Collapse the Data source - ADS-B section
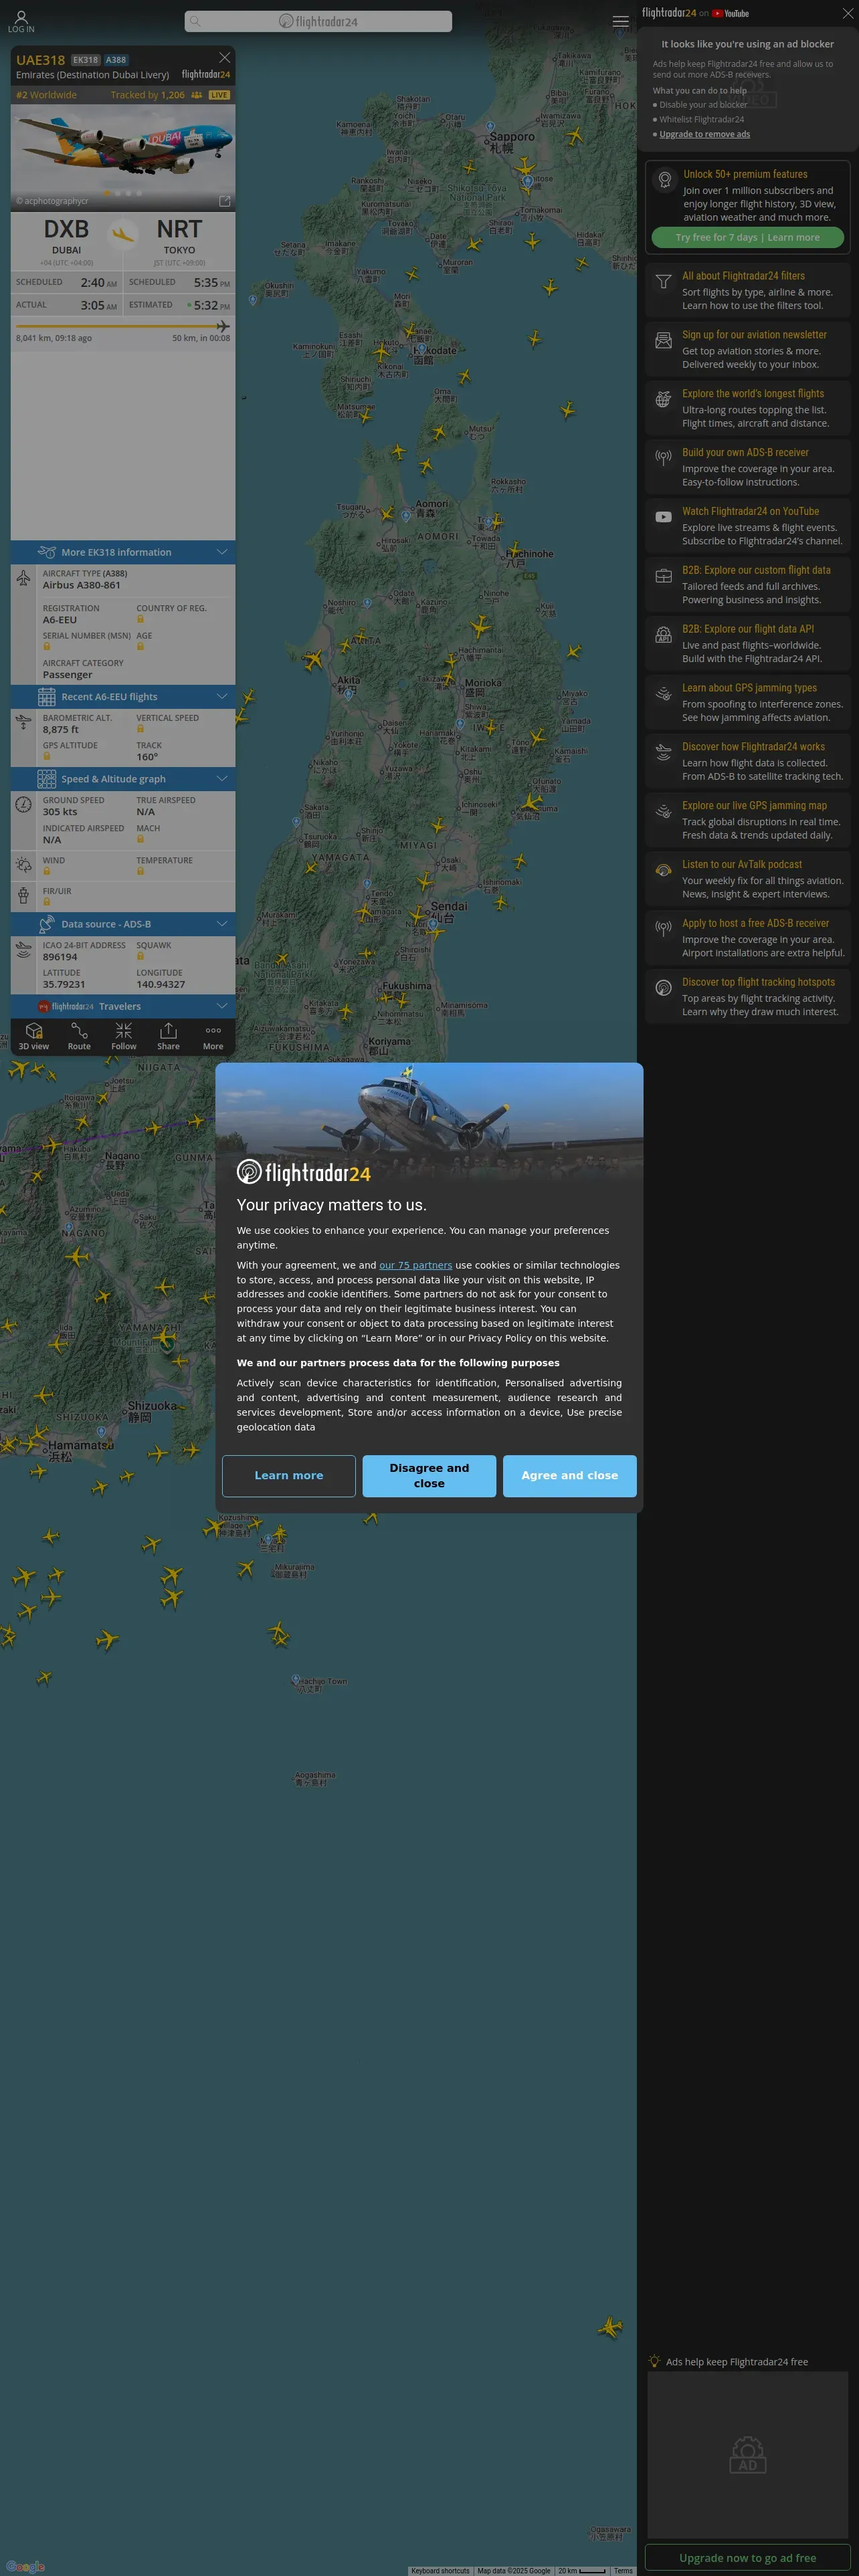Image resolution: width=859 pixels, height=2576 pixels. click(x=123, y=924)
